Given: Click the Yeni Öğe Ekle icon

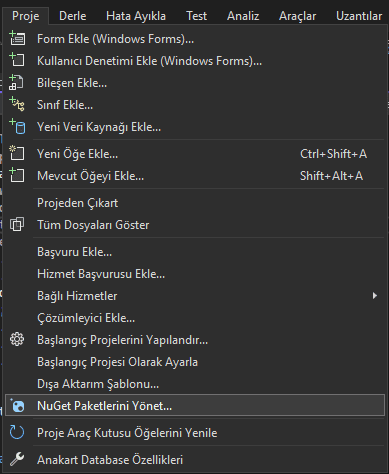Looking at the screenshot, I should click(x=17, y=153).
